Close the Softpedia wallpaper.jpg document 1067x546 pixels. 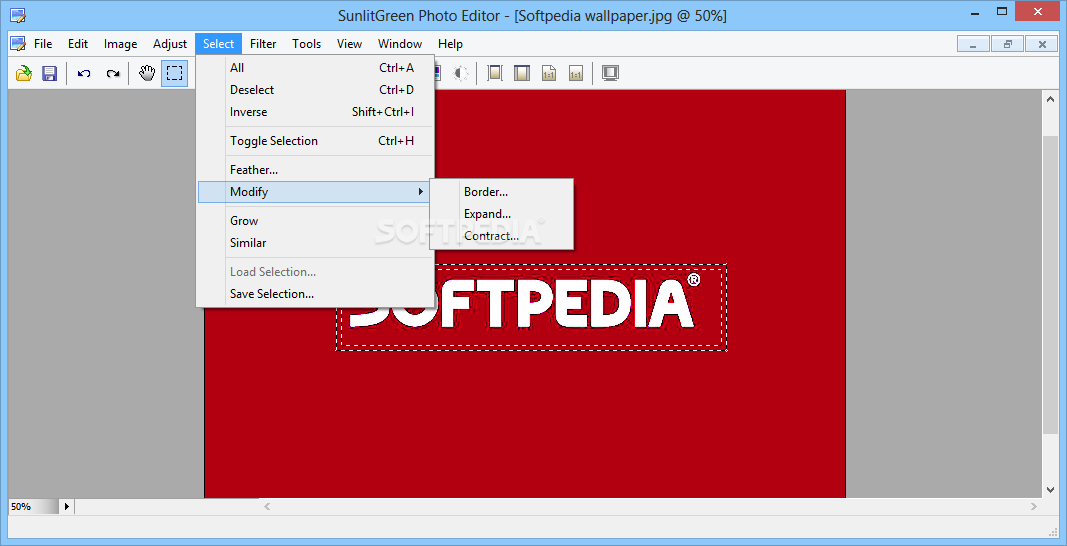[1041, 44]
